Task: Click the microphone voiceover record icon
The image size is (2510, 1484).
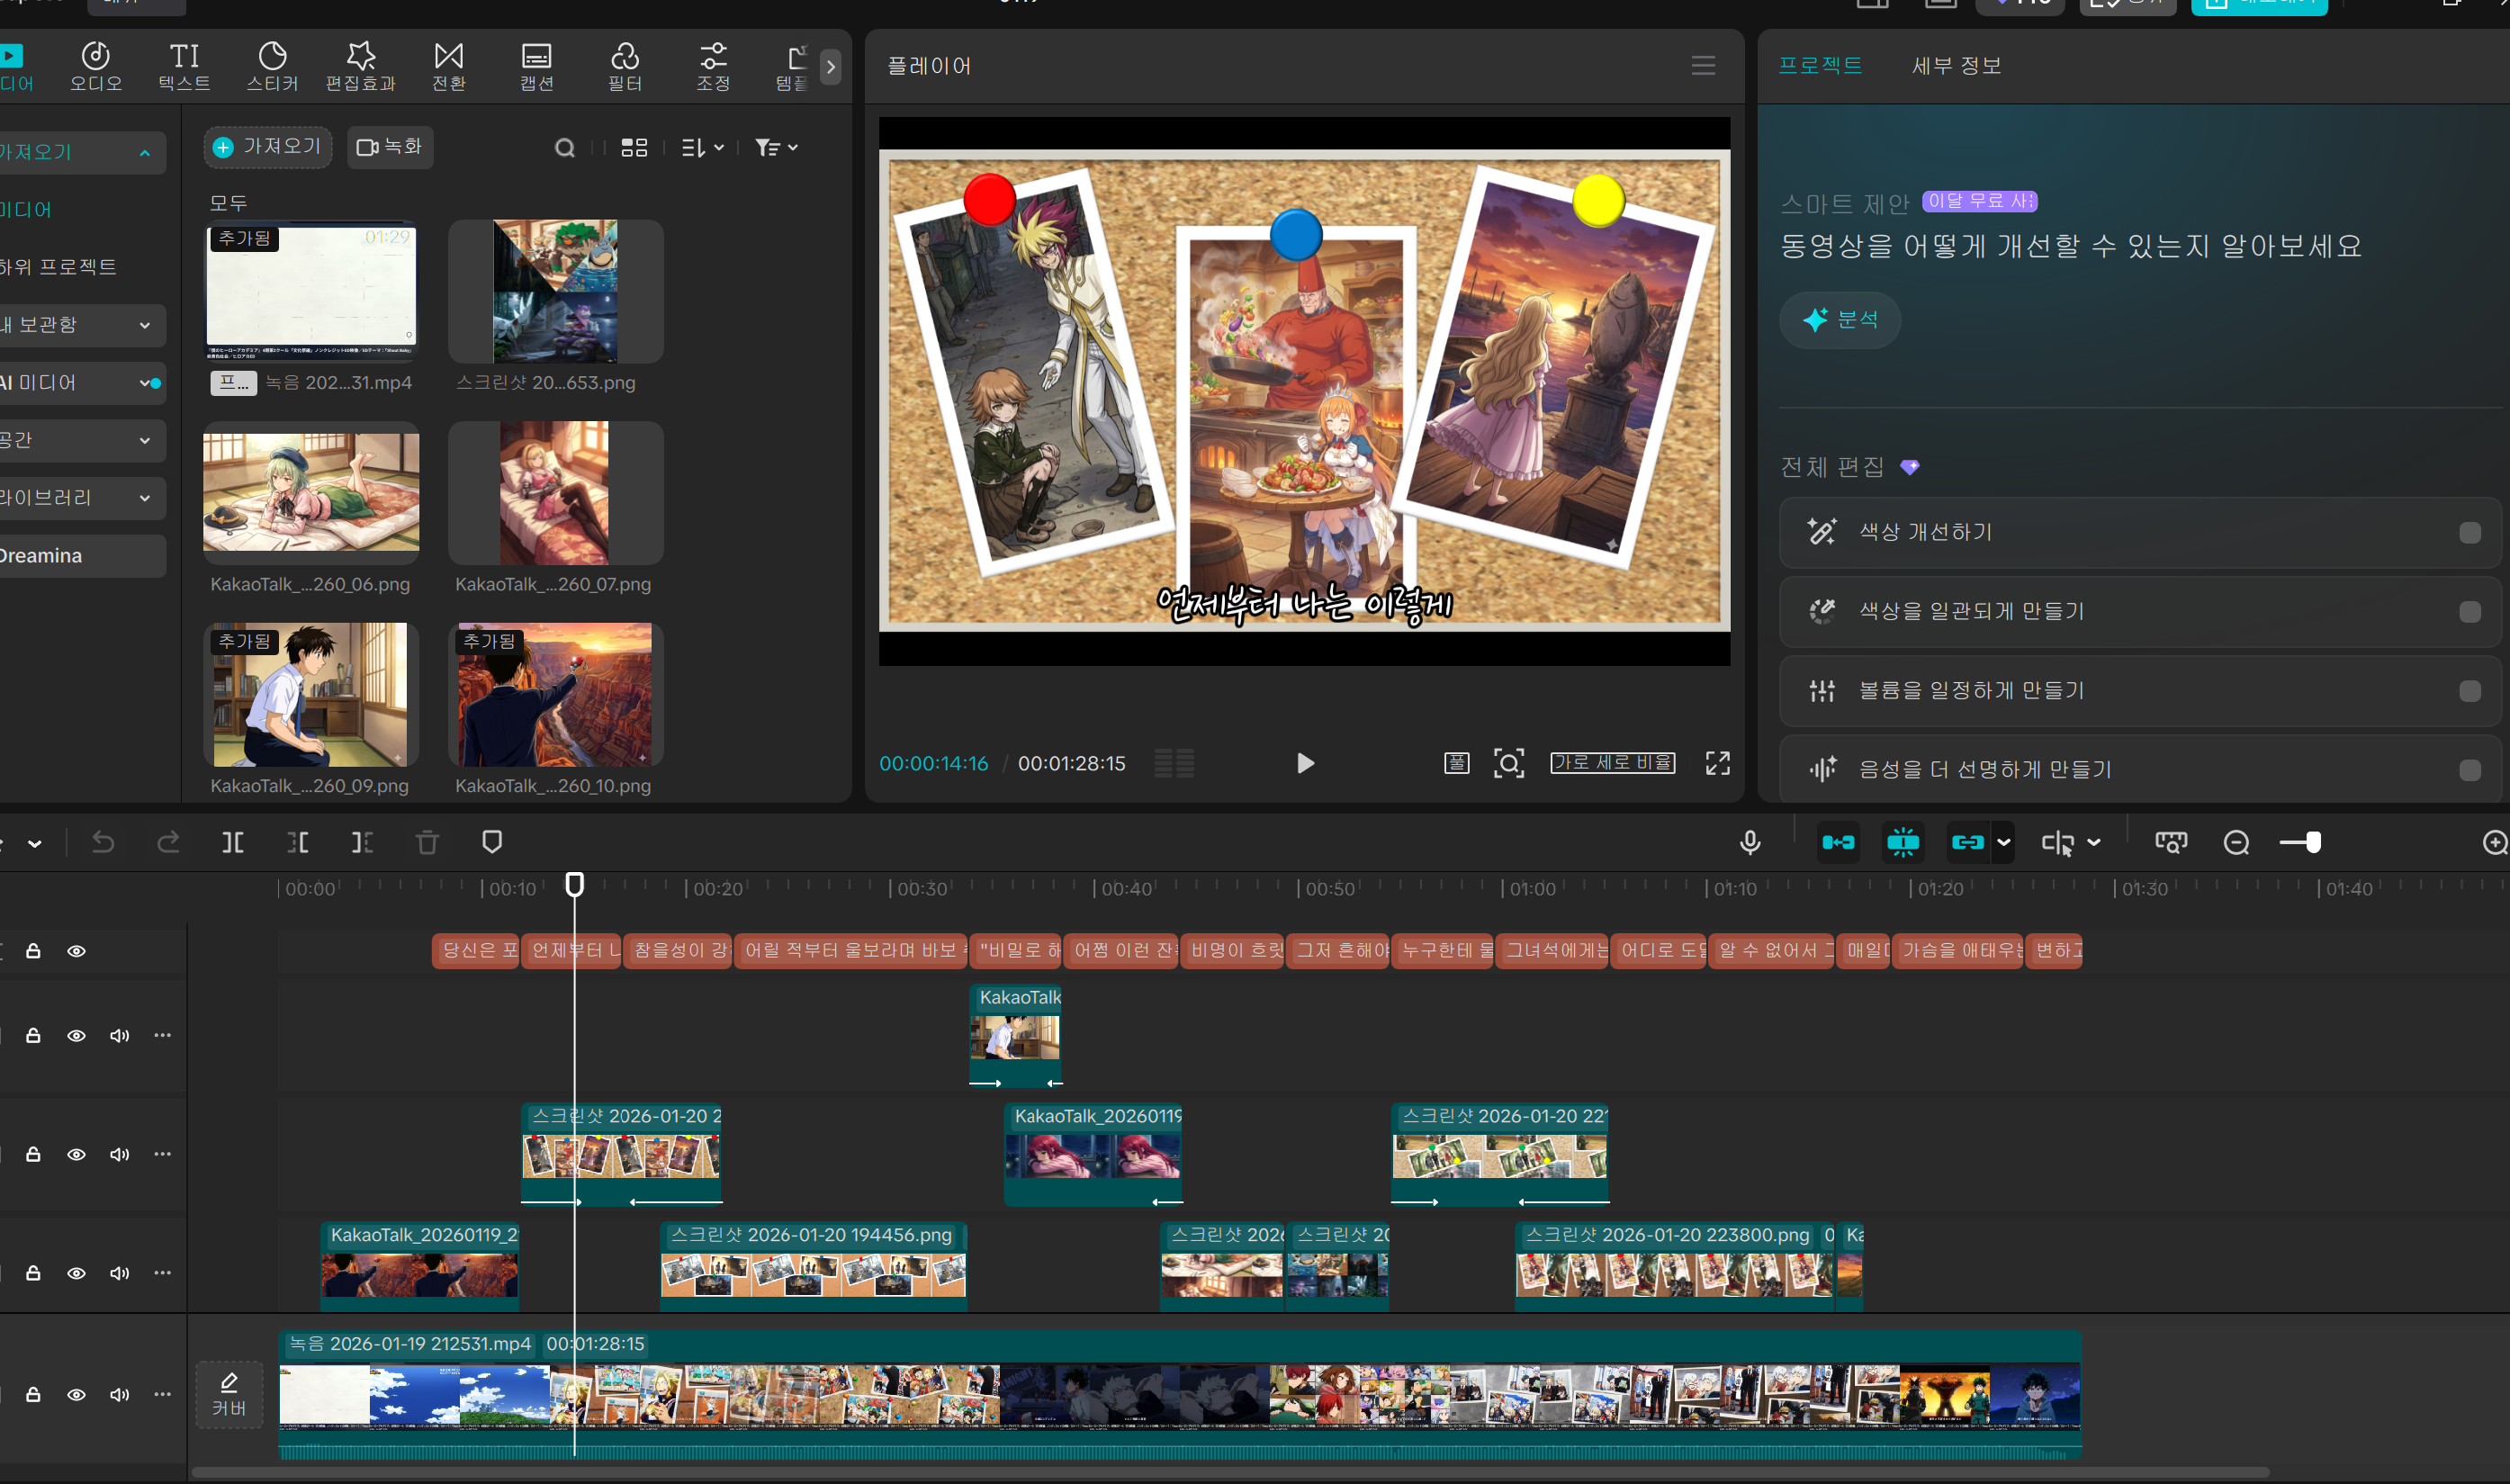Action: tap(1749, 843)
